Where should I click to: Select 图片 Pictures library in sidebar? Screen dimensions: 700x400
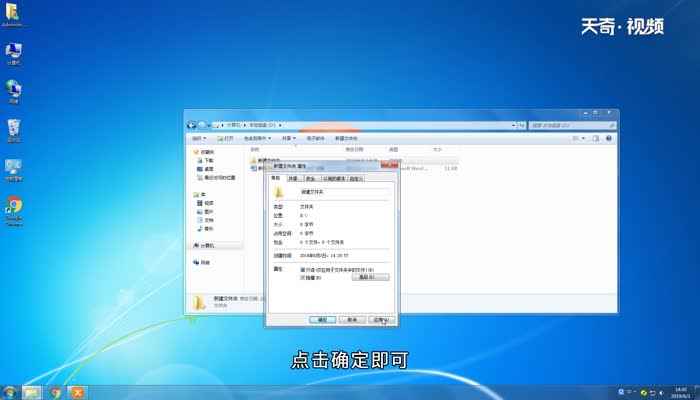pyautogui.click(x=205, y=212)
